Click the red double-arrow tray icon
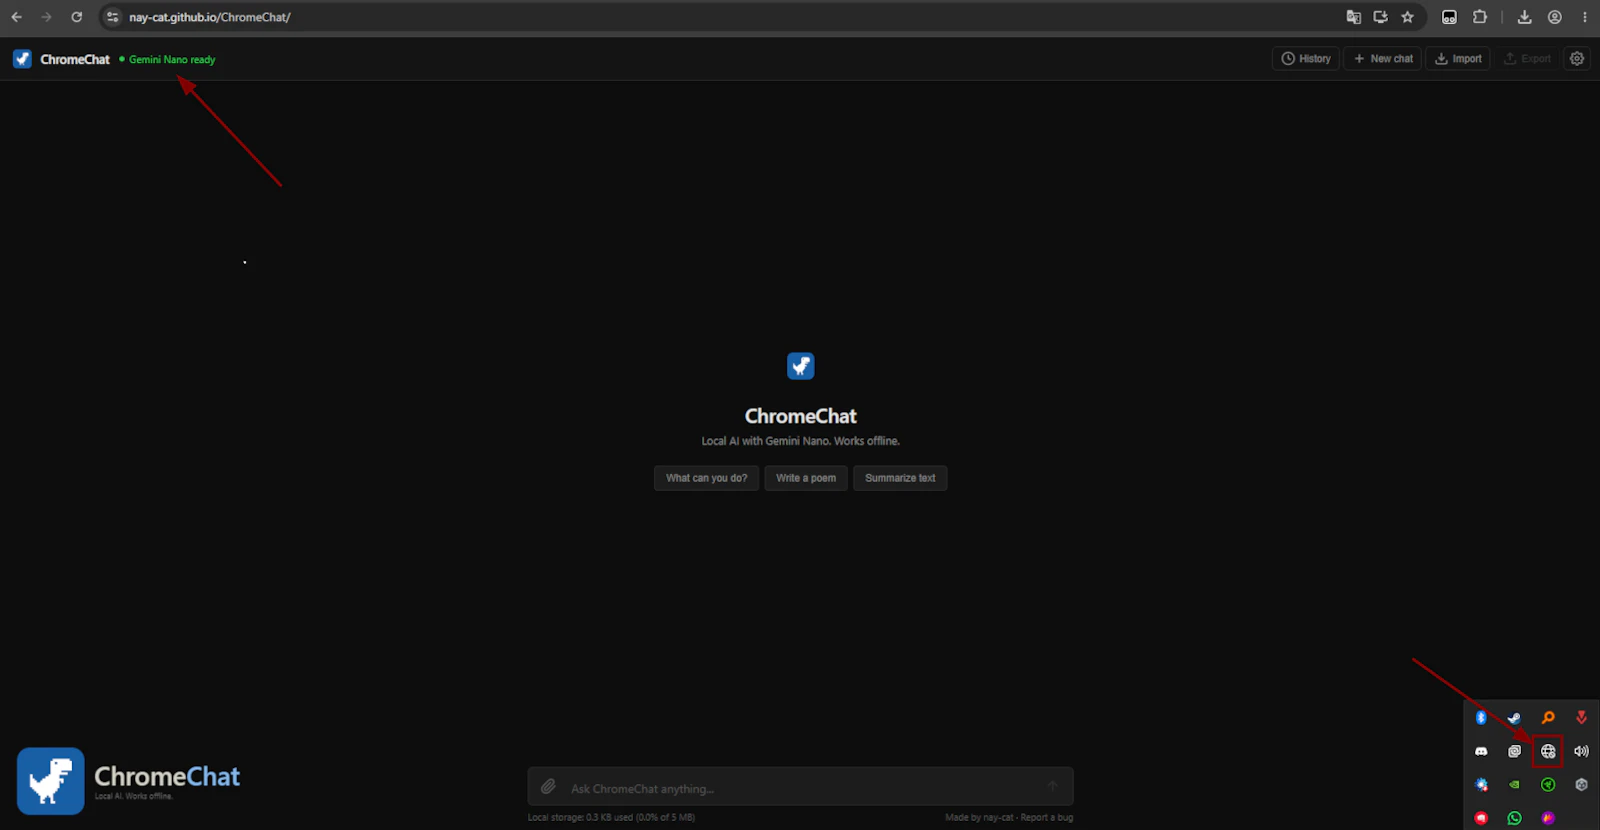The width and height of the screenshot is (1600, 830). [x=1581, y=718]
